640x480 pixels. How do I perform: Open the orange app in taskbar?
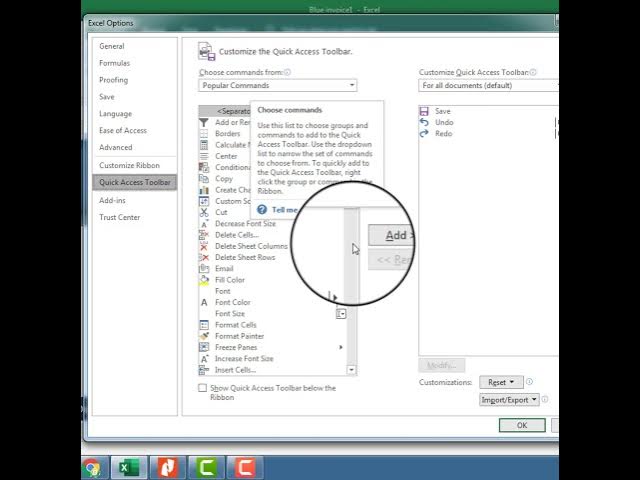167,468
